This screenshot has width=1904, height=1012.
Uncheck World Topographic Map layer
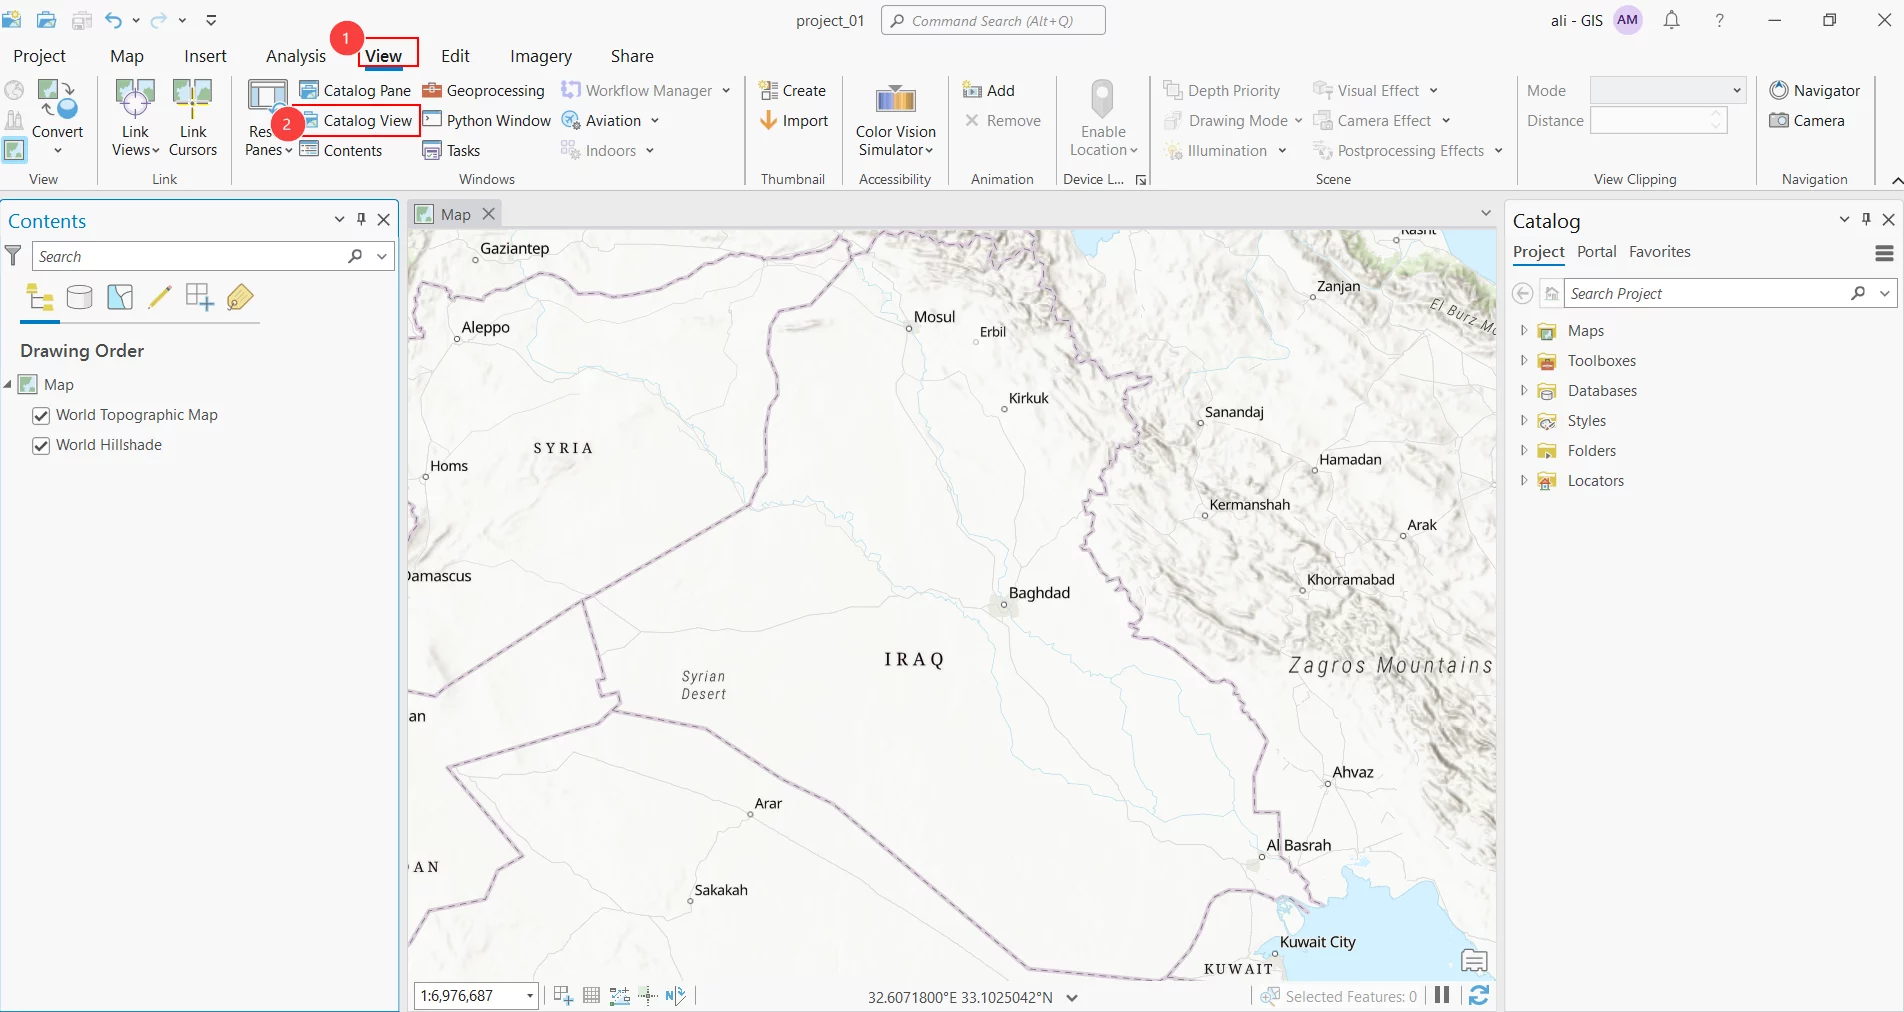[41, 415]
